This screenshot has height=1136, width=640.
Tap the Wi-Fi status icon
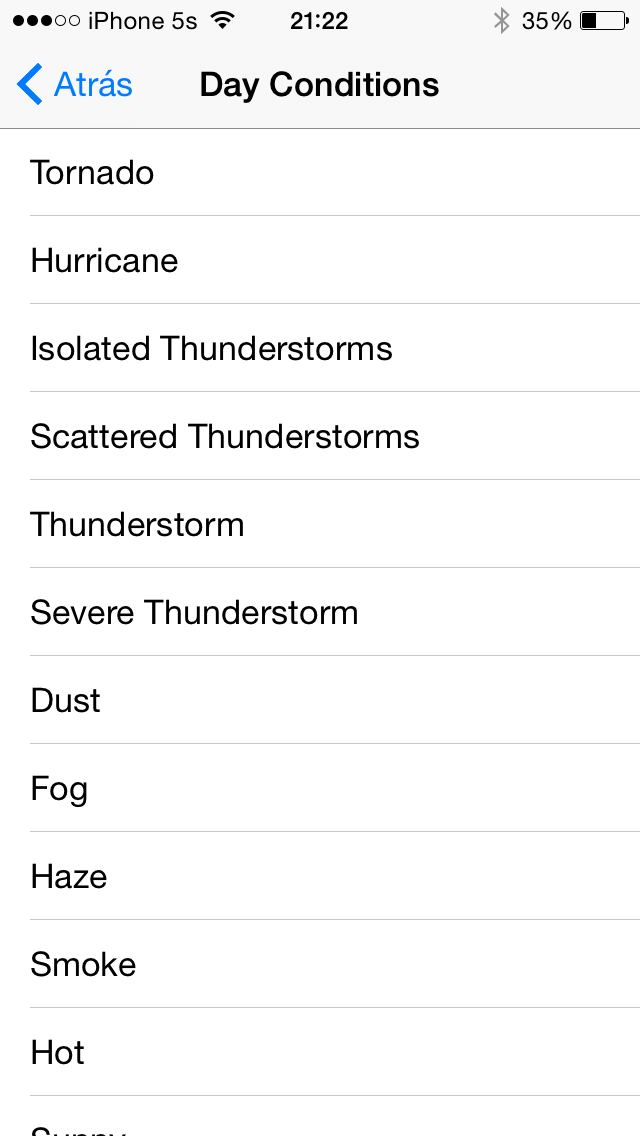[x=222, y=21]
